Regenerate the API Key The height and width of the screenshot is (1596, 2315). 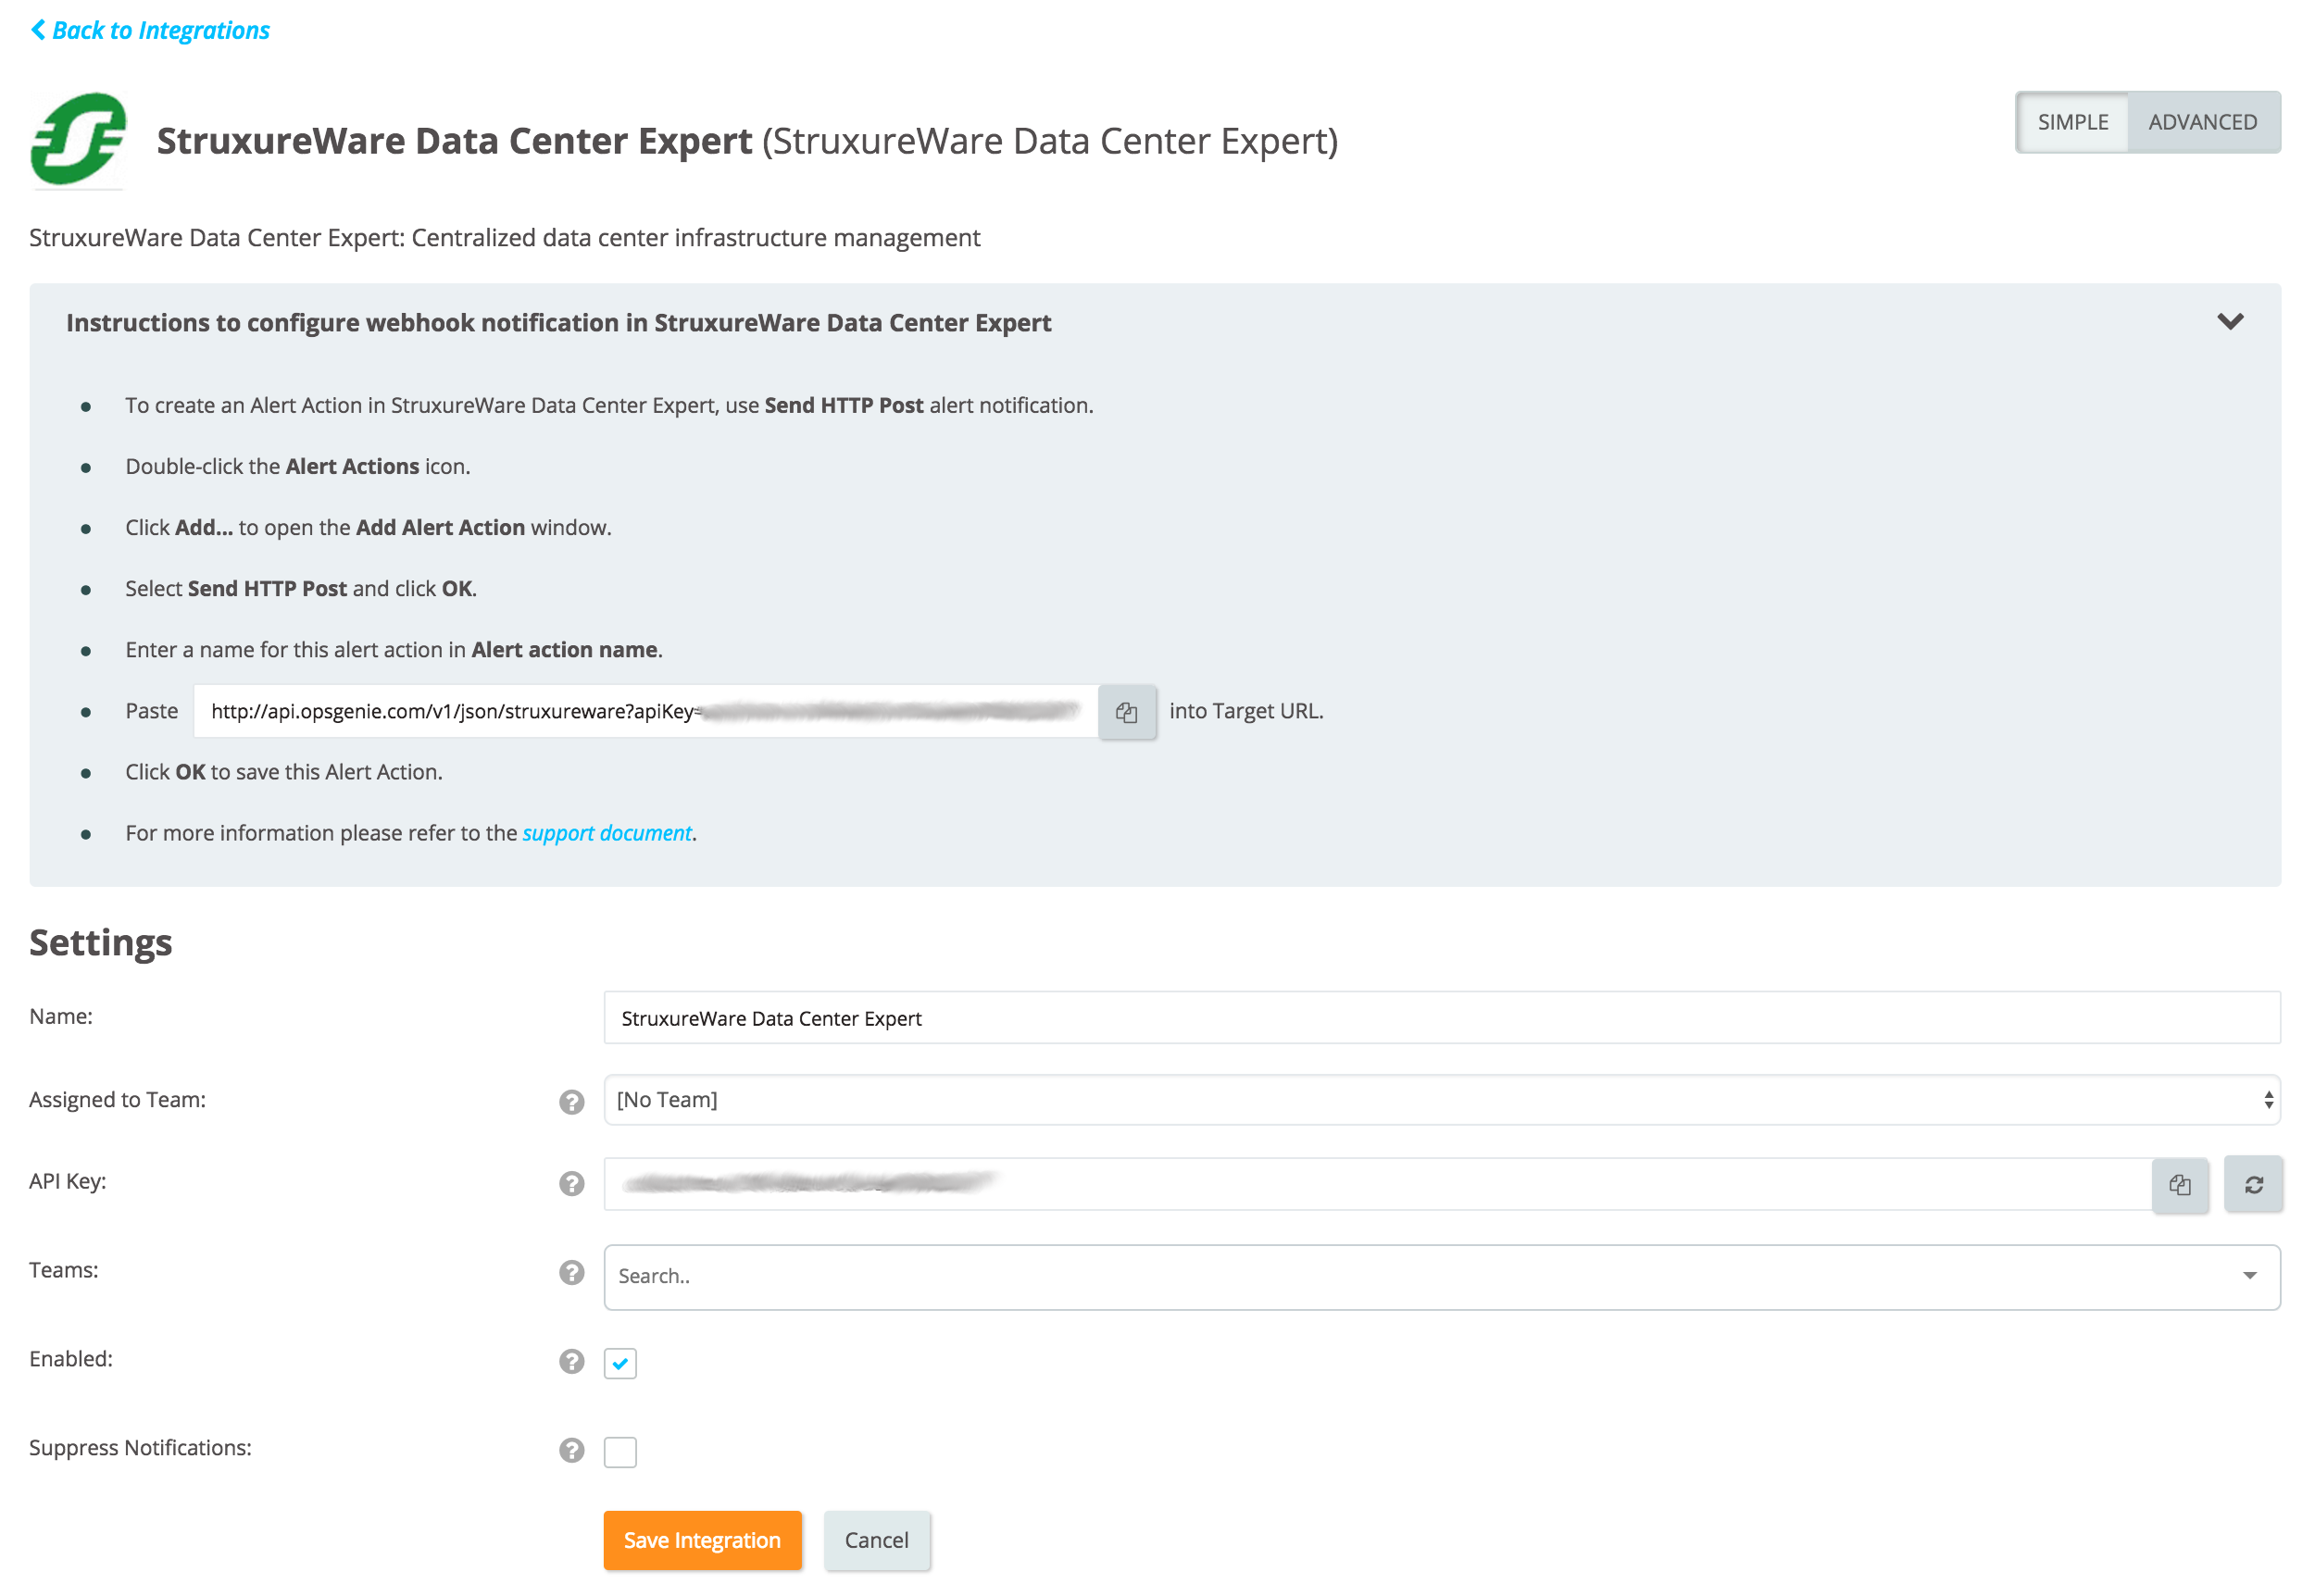click(2253, 1185)
